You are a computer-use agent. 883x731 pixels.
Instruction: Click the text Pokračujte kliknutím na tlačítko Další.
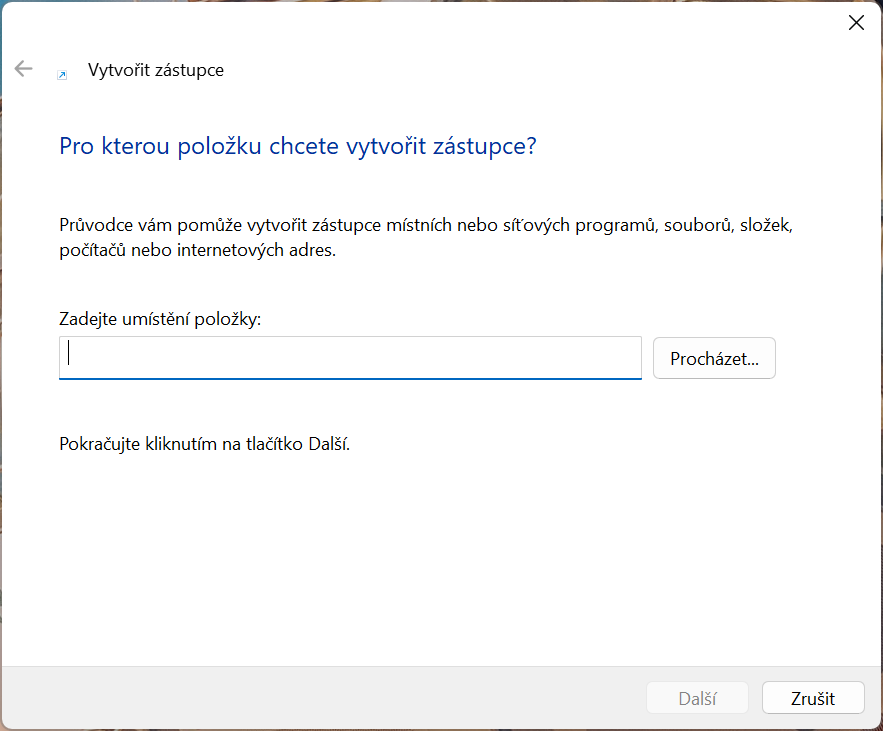204,444
